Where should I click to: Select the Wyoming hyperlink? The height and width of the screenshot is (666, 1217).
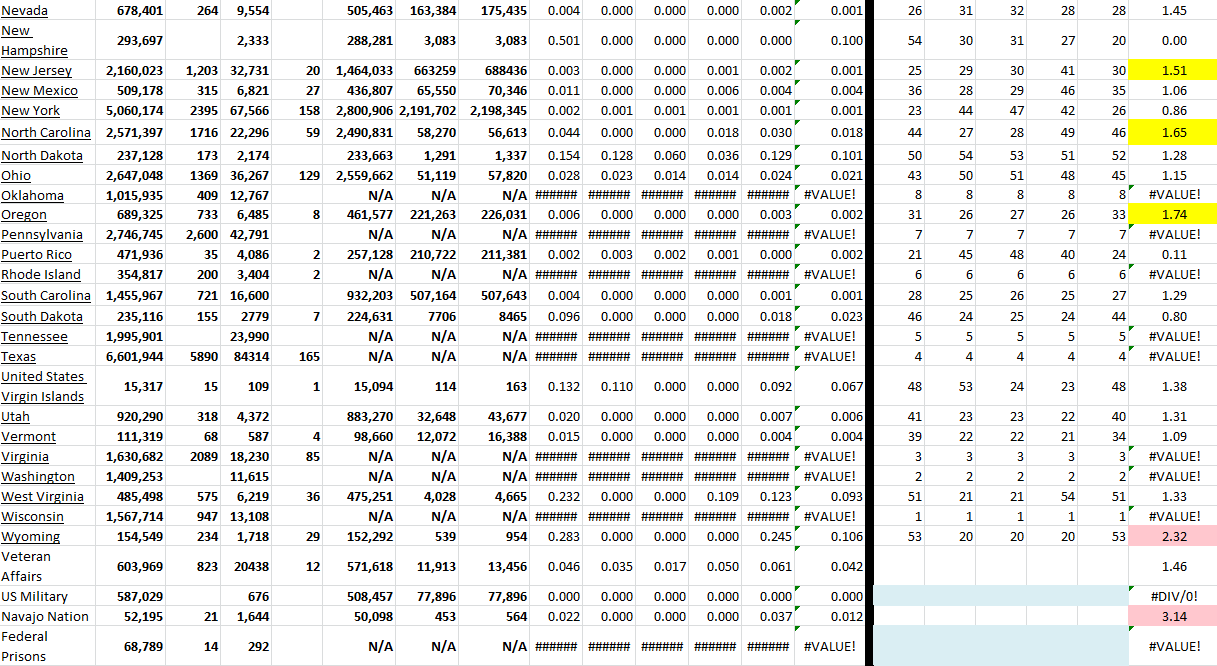31,536
